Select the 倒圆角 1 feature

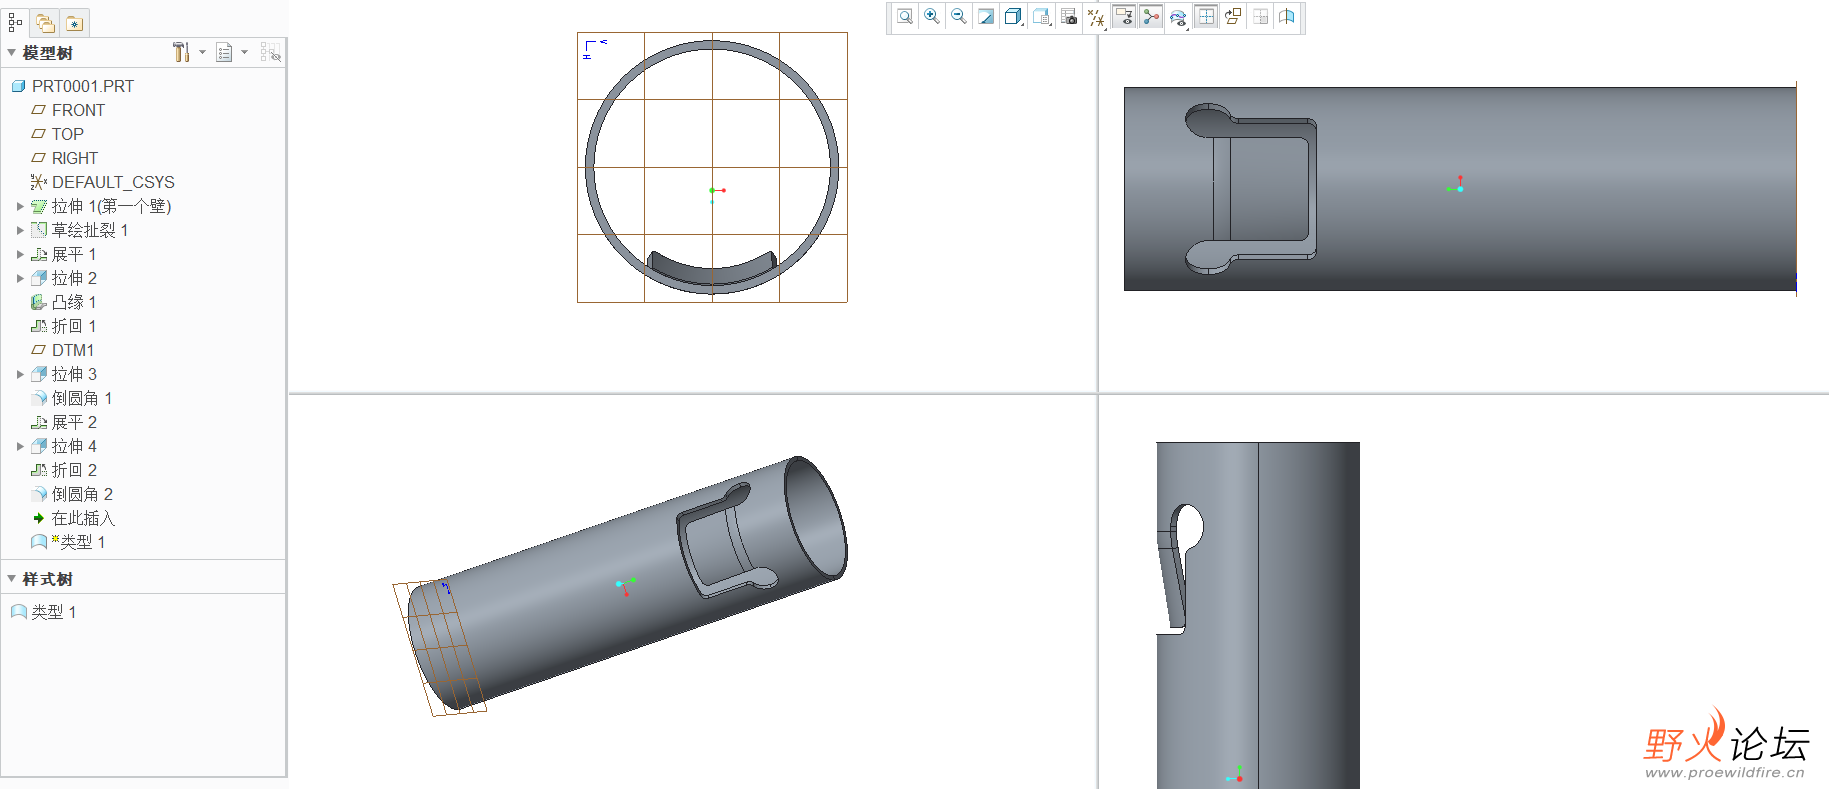coord(81,398)
